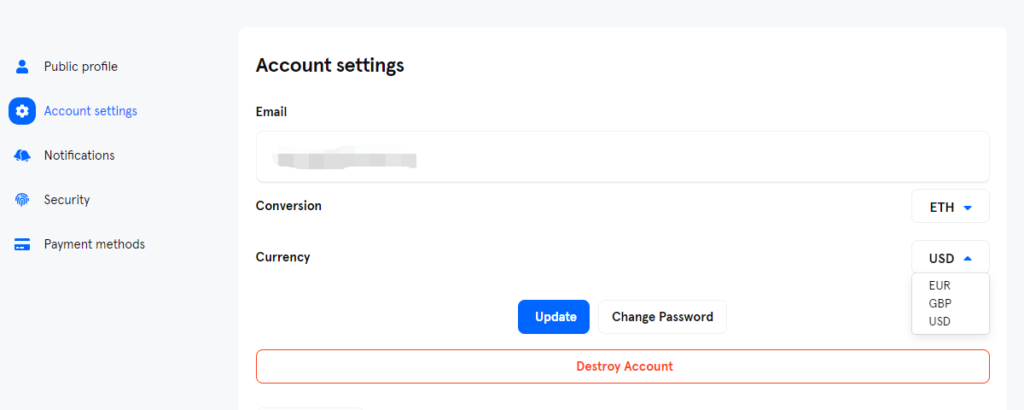Click the Account settings gear icon
Viewport: 1024px width, 410px height.
point(22,111)
